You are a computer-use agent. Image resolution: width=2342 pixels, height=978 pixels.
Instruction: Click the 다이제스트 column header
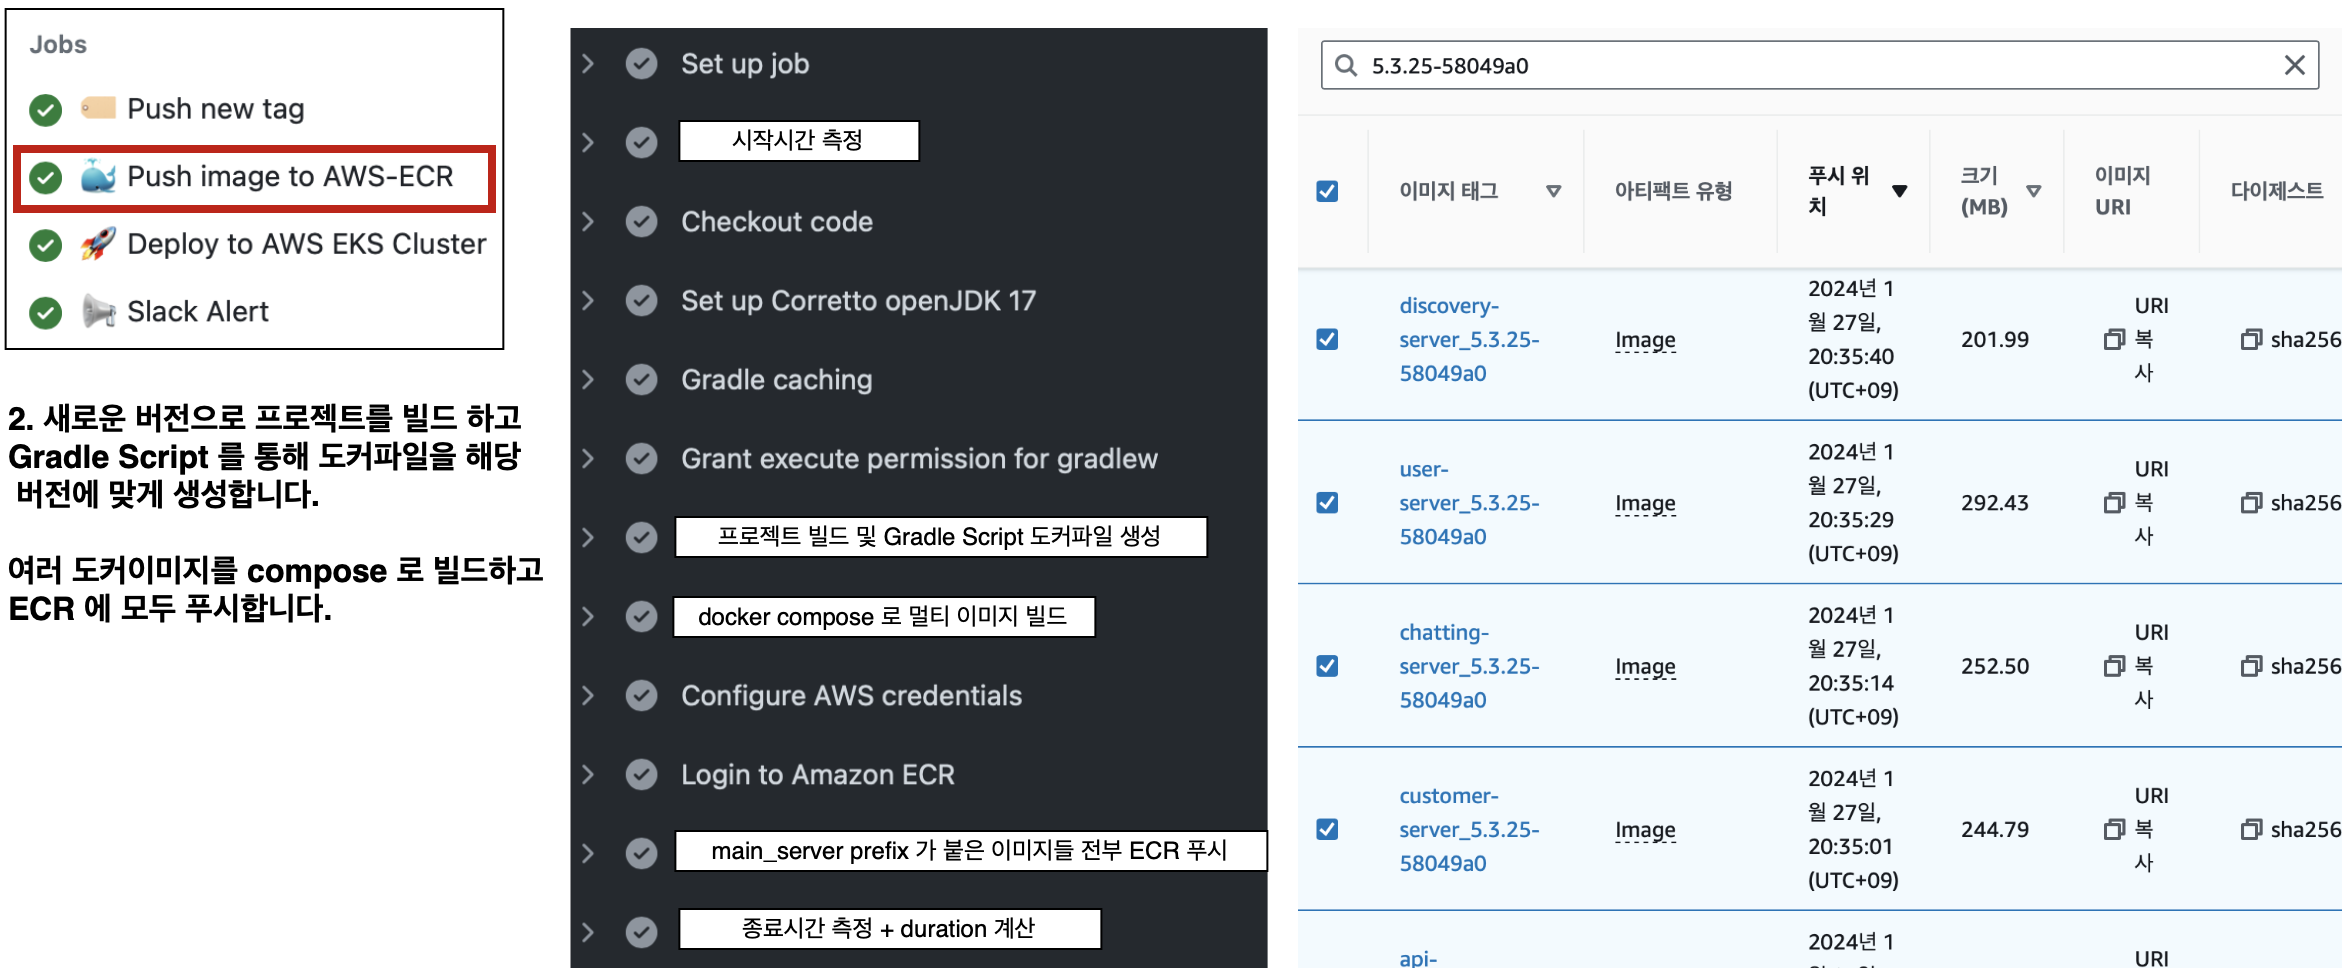2277,191
